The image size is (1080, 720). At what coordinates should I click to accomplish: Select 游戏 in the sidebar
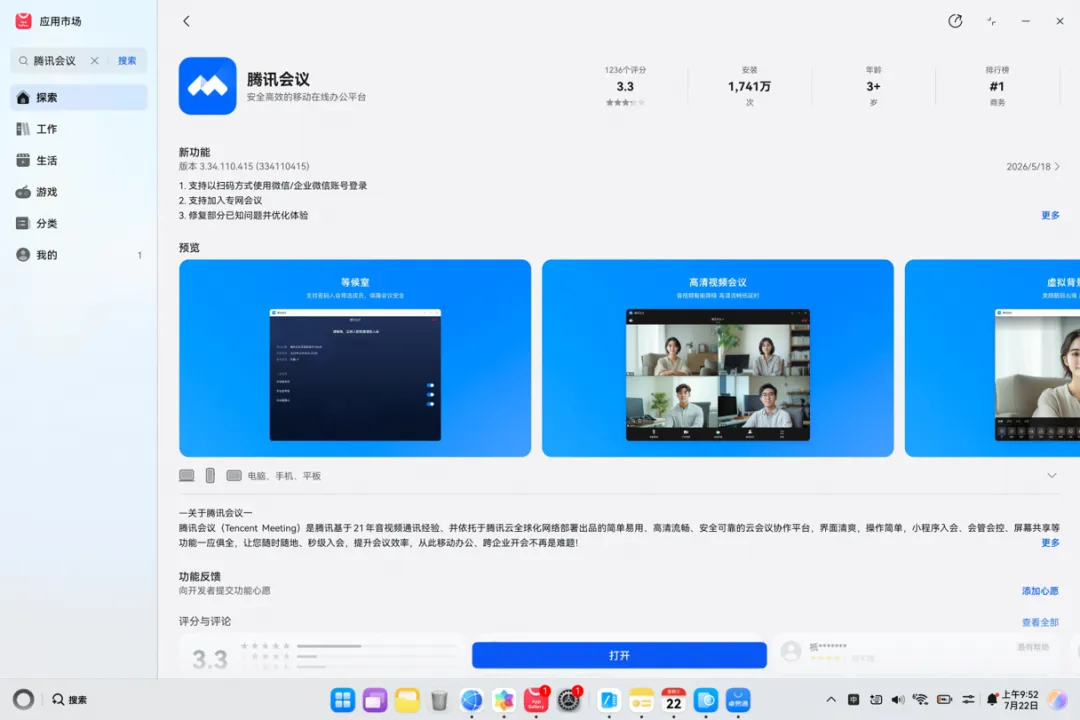[x=79, y=192]
